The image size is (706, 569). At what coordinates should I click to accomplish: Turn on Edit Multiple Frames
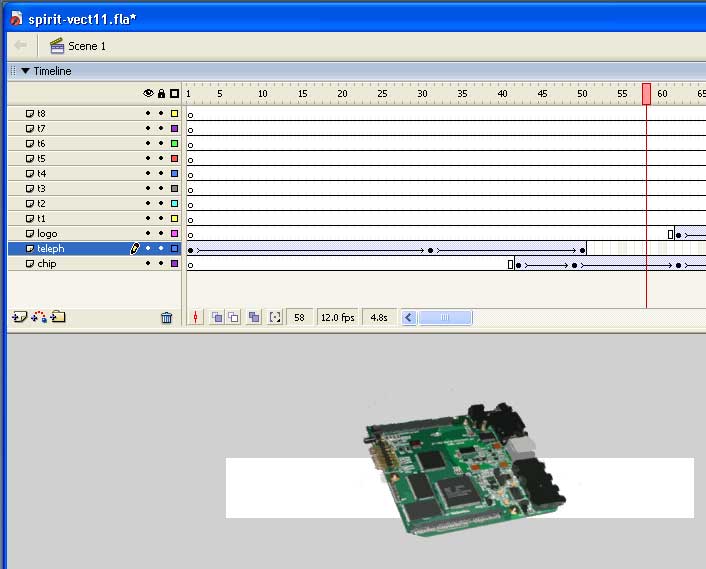pyautogui.click(x=254, y=317)
